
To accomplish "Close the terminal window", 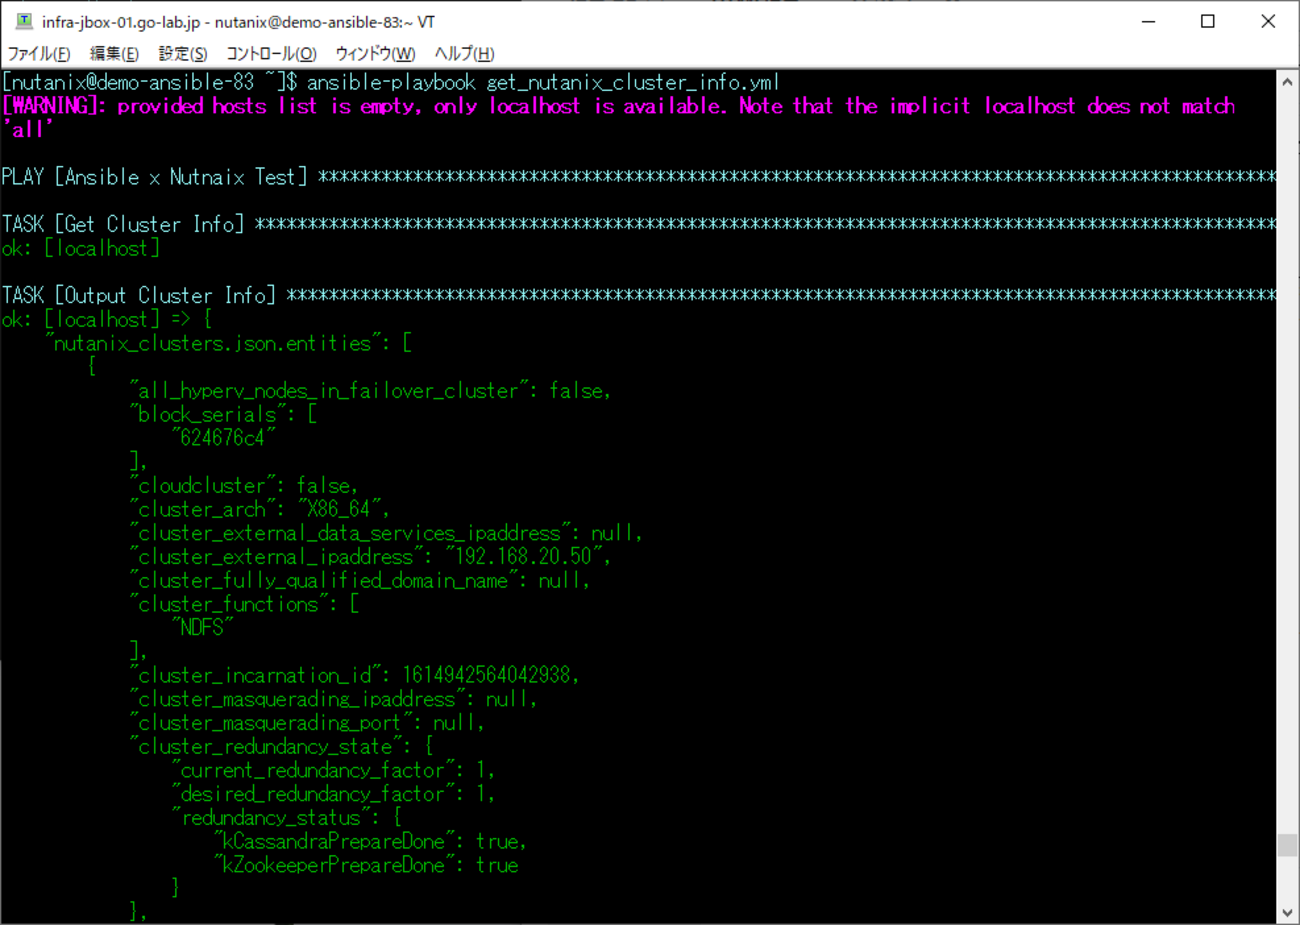I will coord(1268,21).
